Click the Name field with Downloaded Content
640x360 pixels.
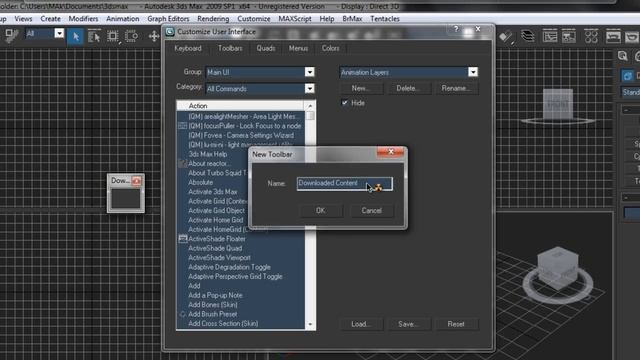click(x=344, y=183)
